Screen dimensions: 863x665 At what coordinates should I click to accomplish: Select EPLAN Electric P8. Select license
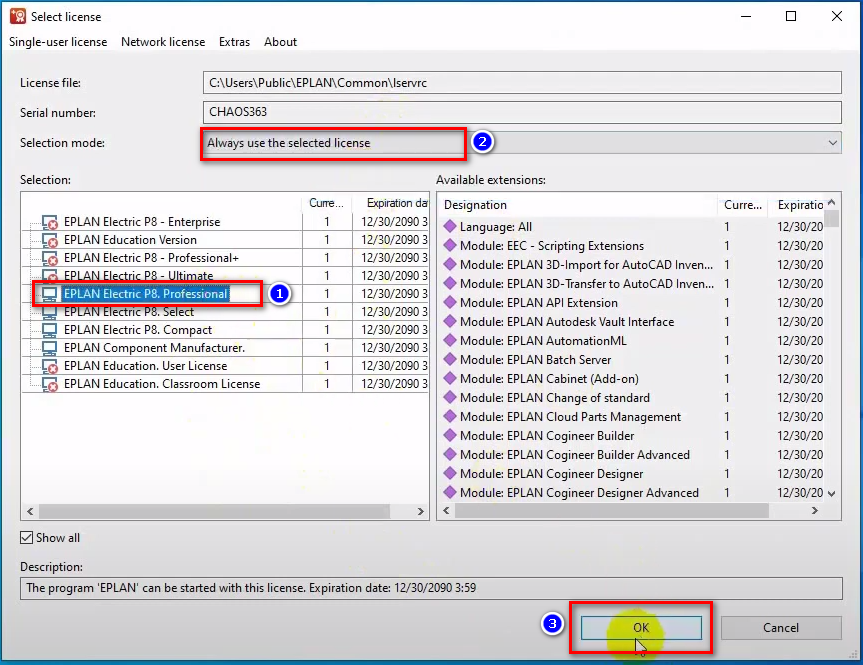coord(129,312)
